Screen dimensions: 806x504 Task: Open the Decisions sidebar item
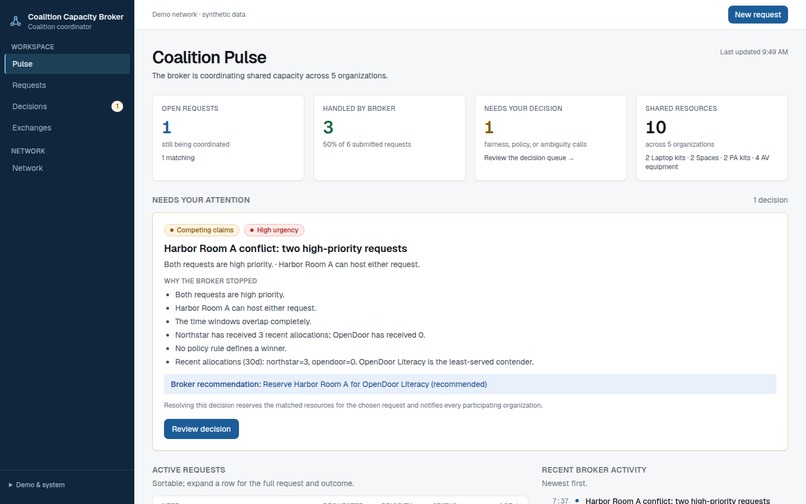[x=67, y=106]
